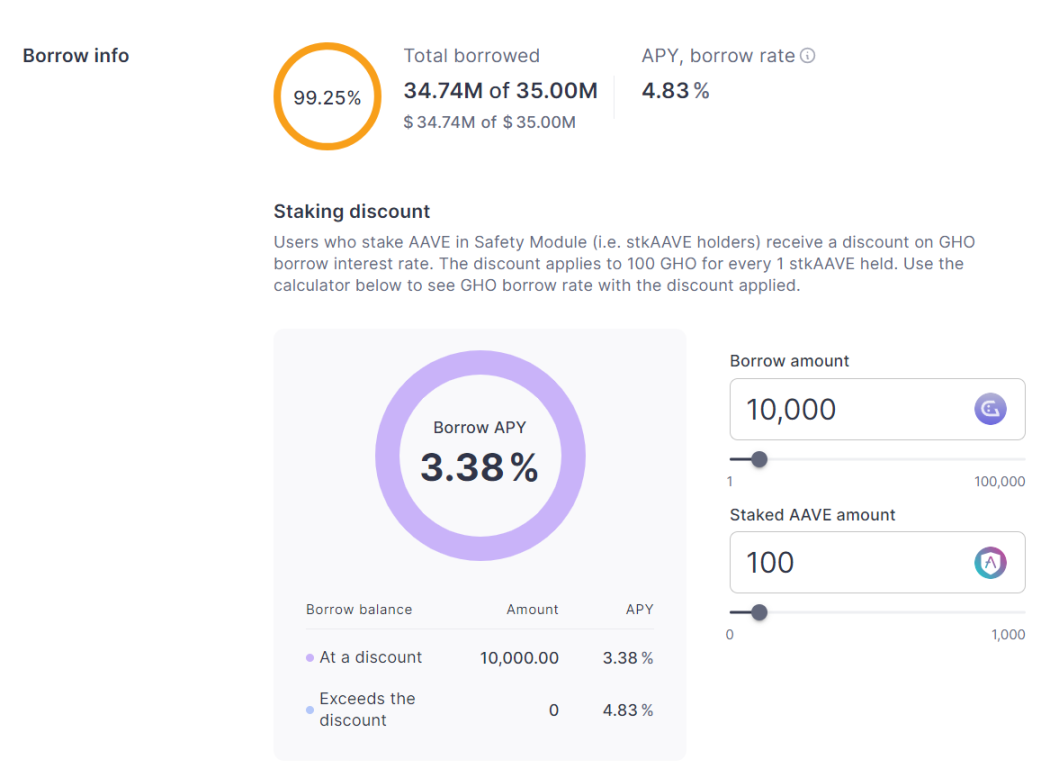
Task: Click the 'Exceeds the discount' legend dot
Action: 311,710
